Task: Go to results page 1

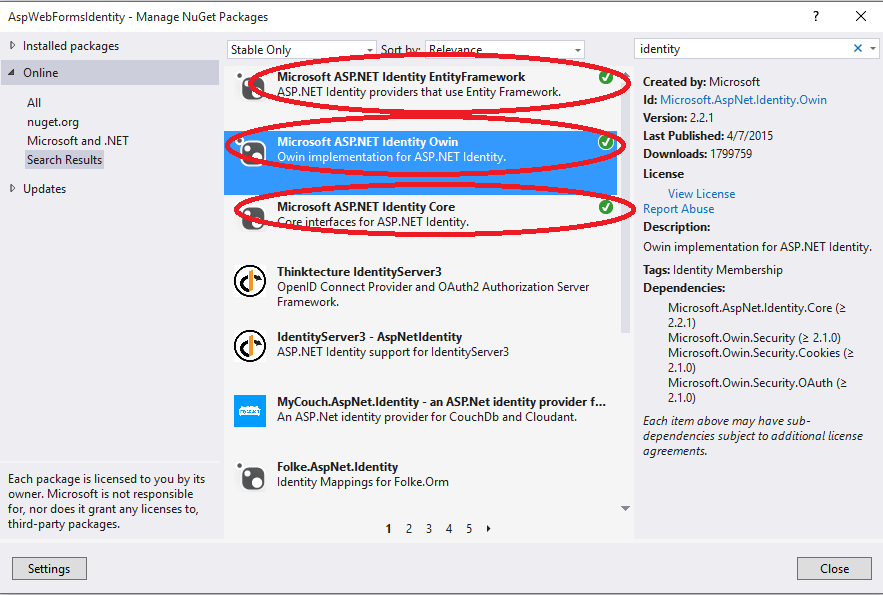Action: click(x=389, y=529)
